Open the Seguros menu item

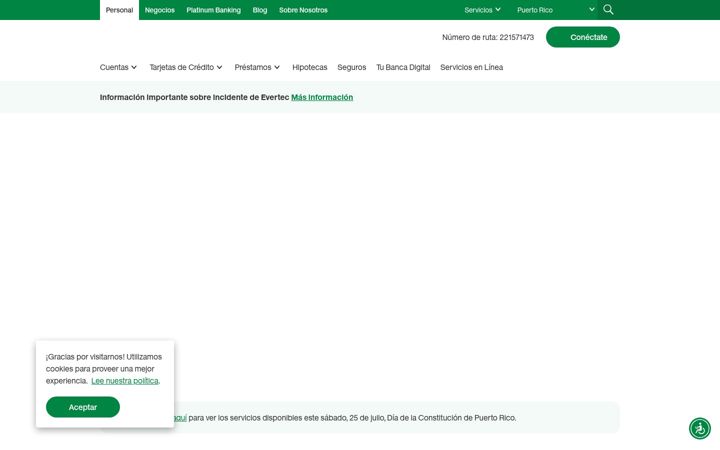[x=352, y=67]
